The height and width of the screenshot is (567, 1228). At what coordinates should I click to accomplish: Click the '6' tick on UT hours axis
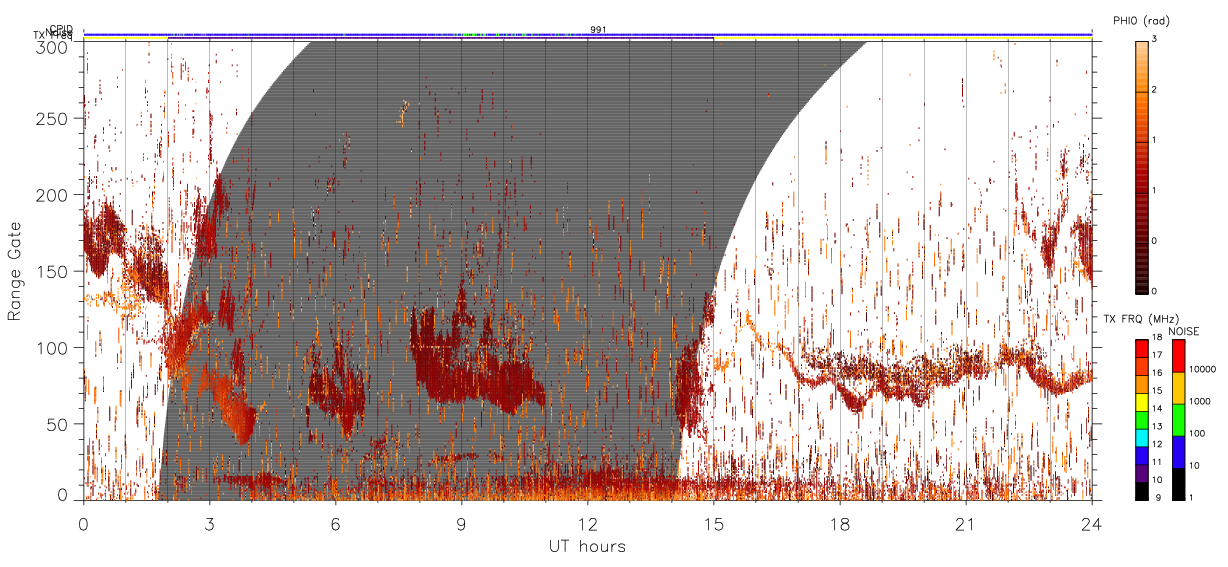point(335,524)
